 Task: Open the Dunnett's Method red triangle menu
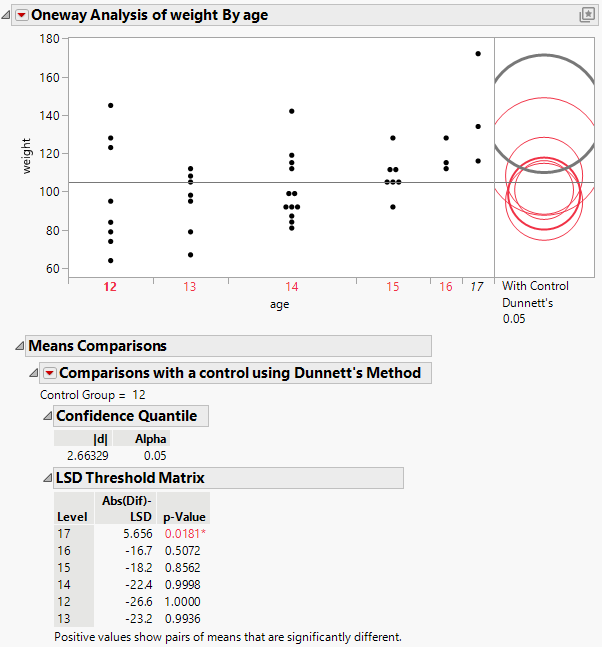pos(50,373)
